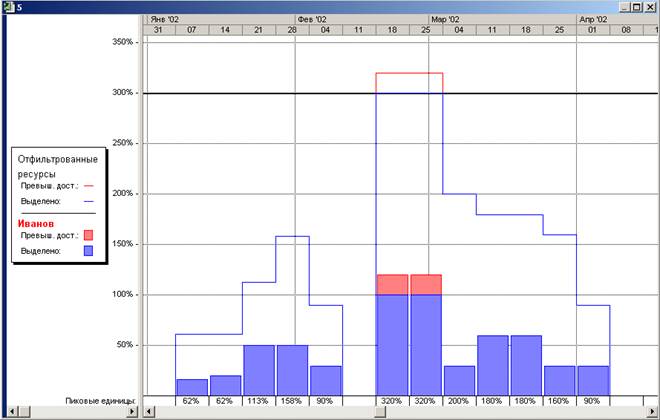Click the week 31 timescale cell
The height and width of the screenshot is (420, 660).
pos(159,30)
